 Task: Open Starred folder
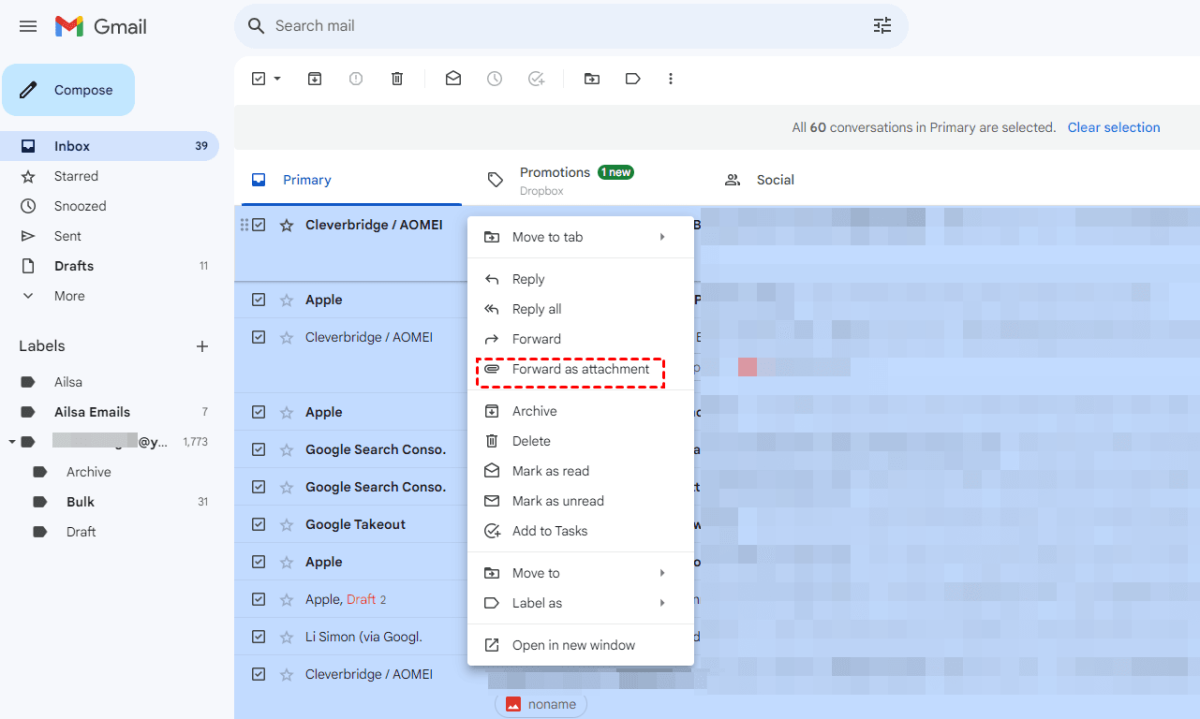pyautogui.click(x=110, y=176)
